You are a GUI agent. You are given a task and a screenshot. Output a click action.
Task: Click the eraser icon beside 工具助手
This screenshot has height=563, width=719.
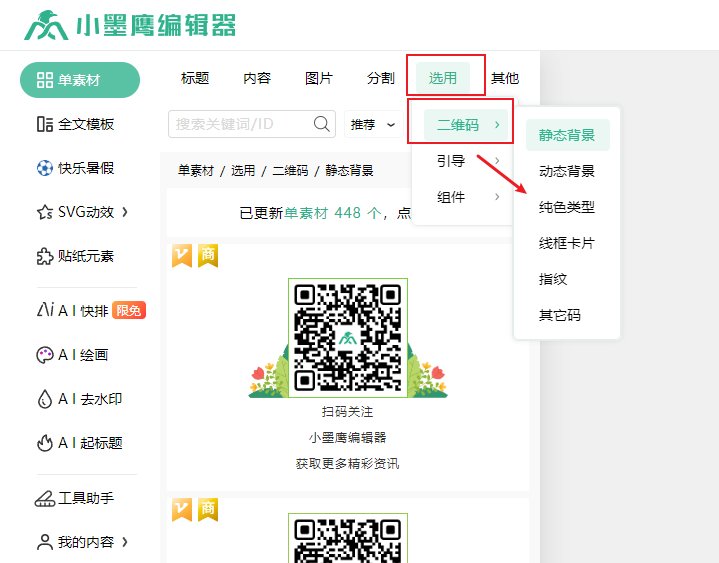pyautogui.click(x=45, y=498)
